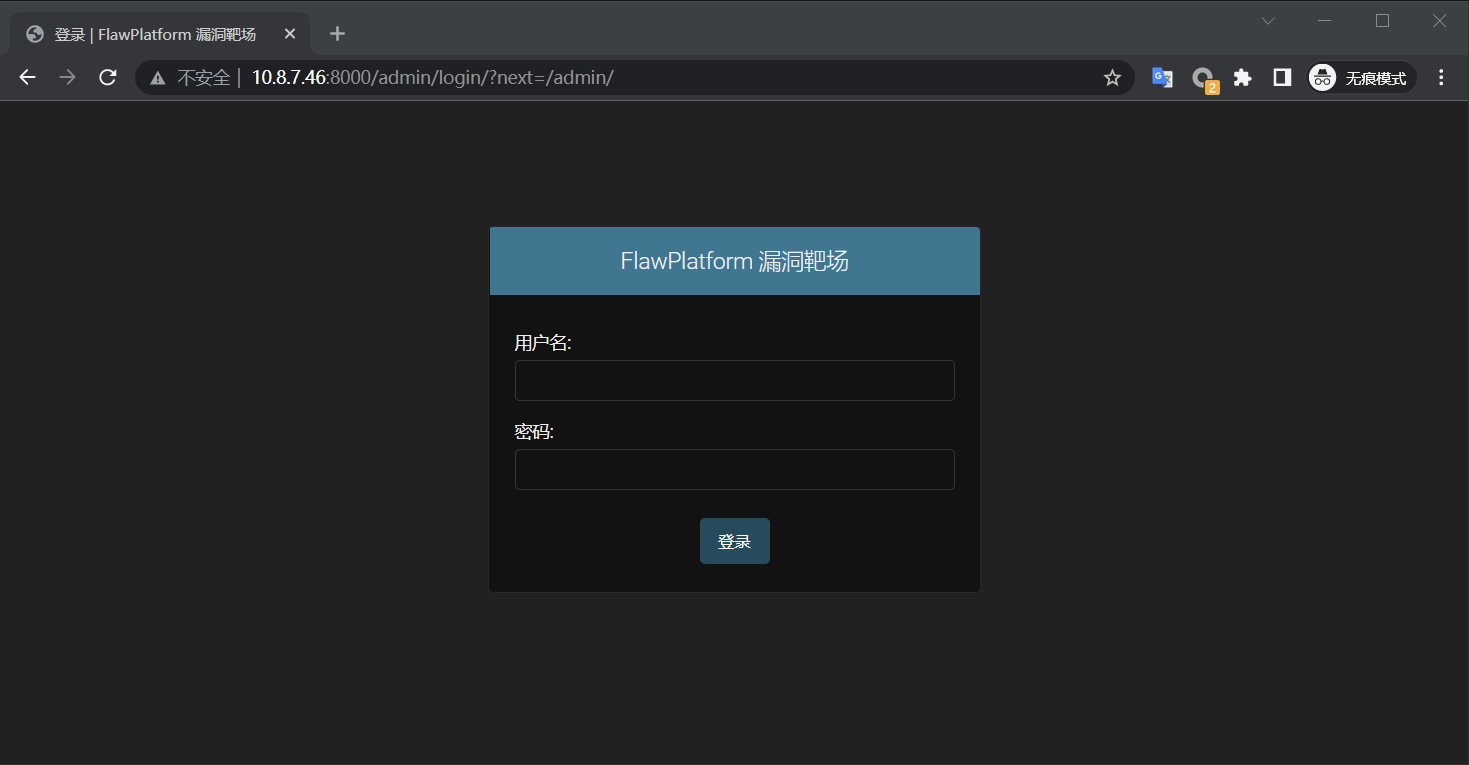Open the Chrome three-dot menu
Viewport: 1469px width, 765px height.
(x=1441, y=78)
